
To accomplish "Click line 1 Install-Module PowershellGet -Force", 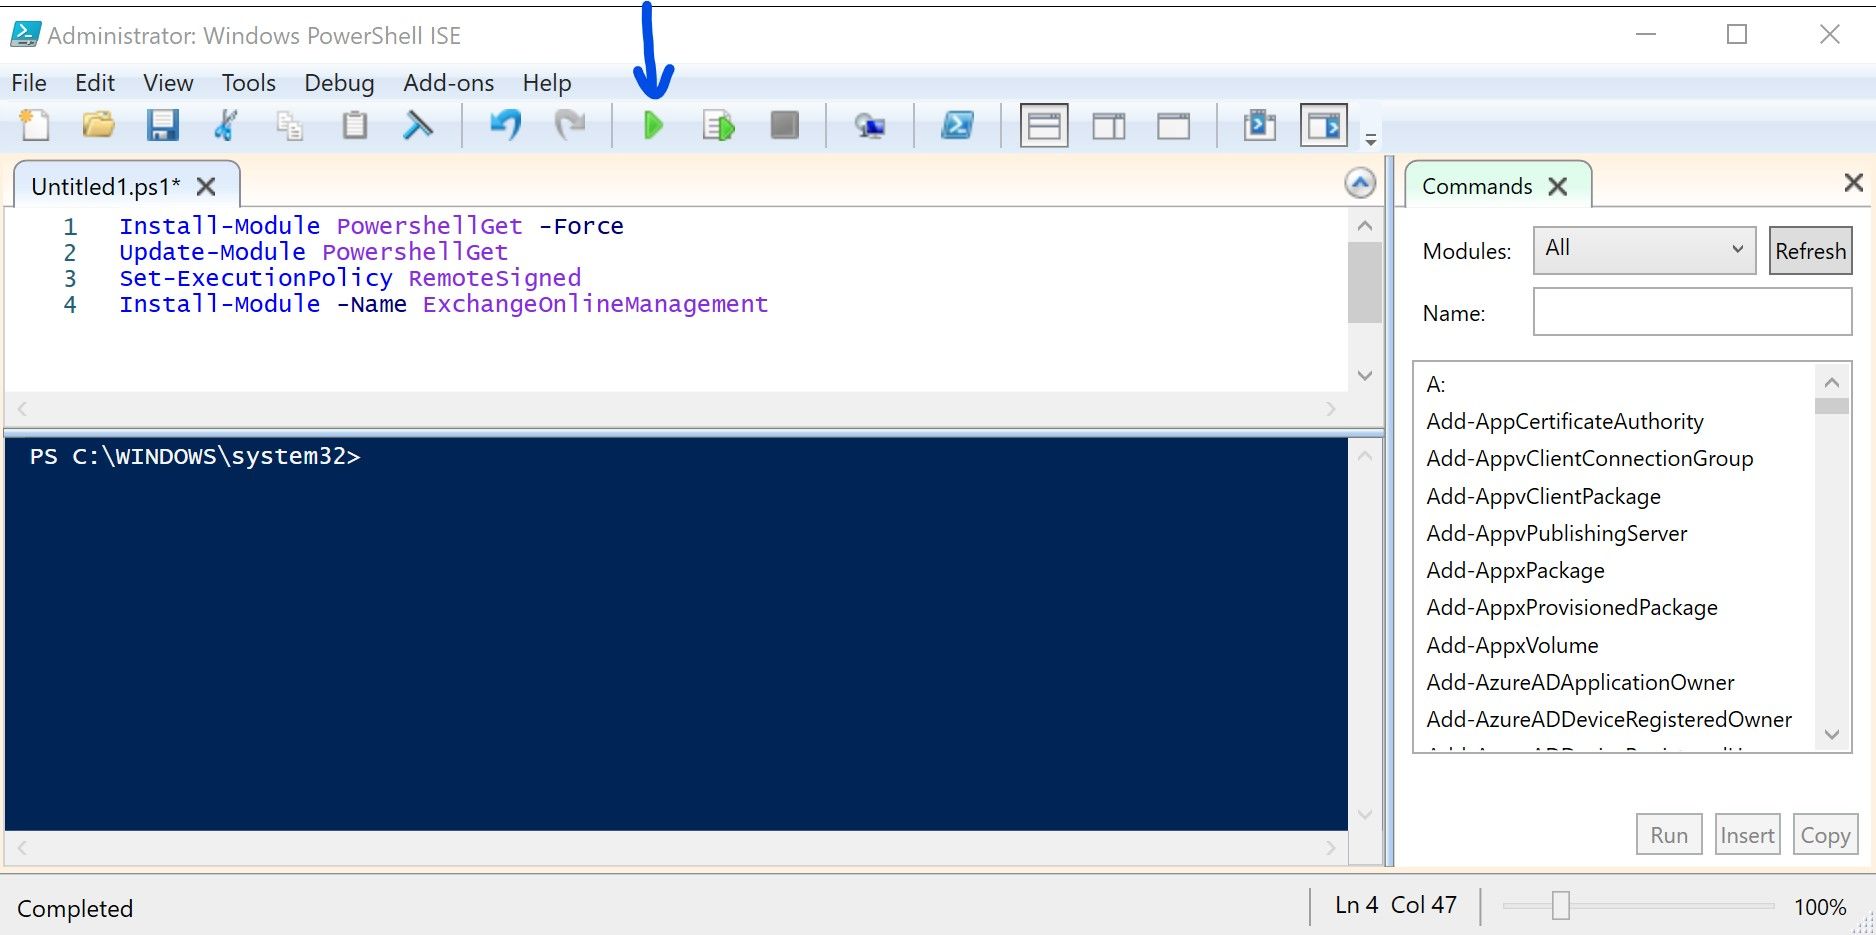I will (371, 226).
